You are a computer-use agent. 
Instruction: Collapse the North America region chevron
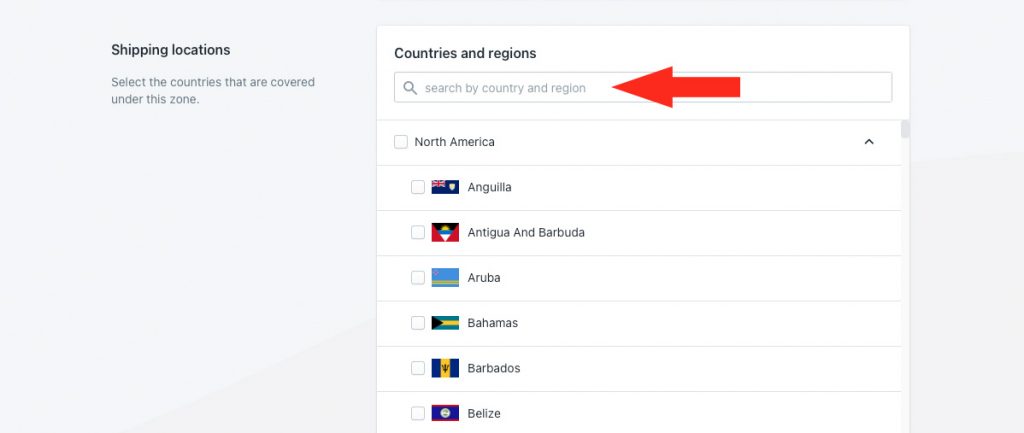[869, 142]
